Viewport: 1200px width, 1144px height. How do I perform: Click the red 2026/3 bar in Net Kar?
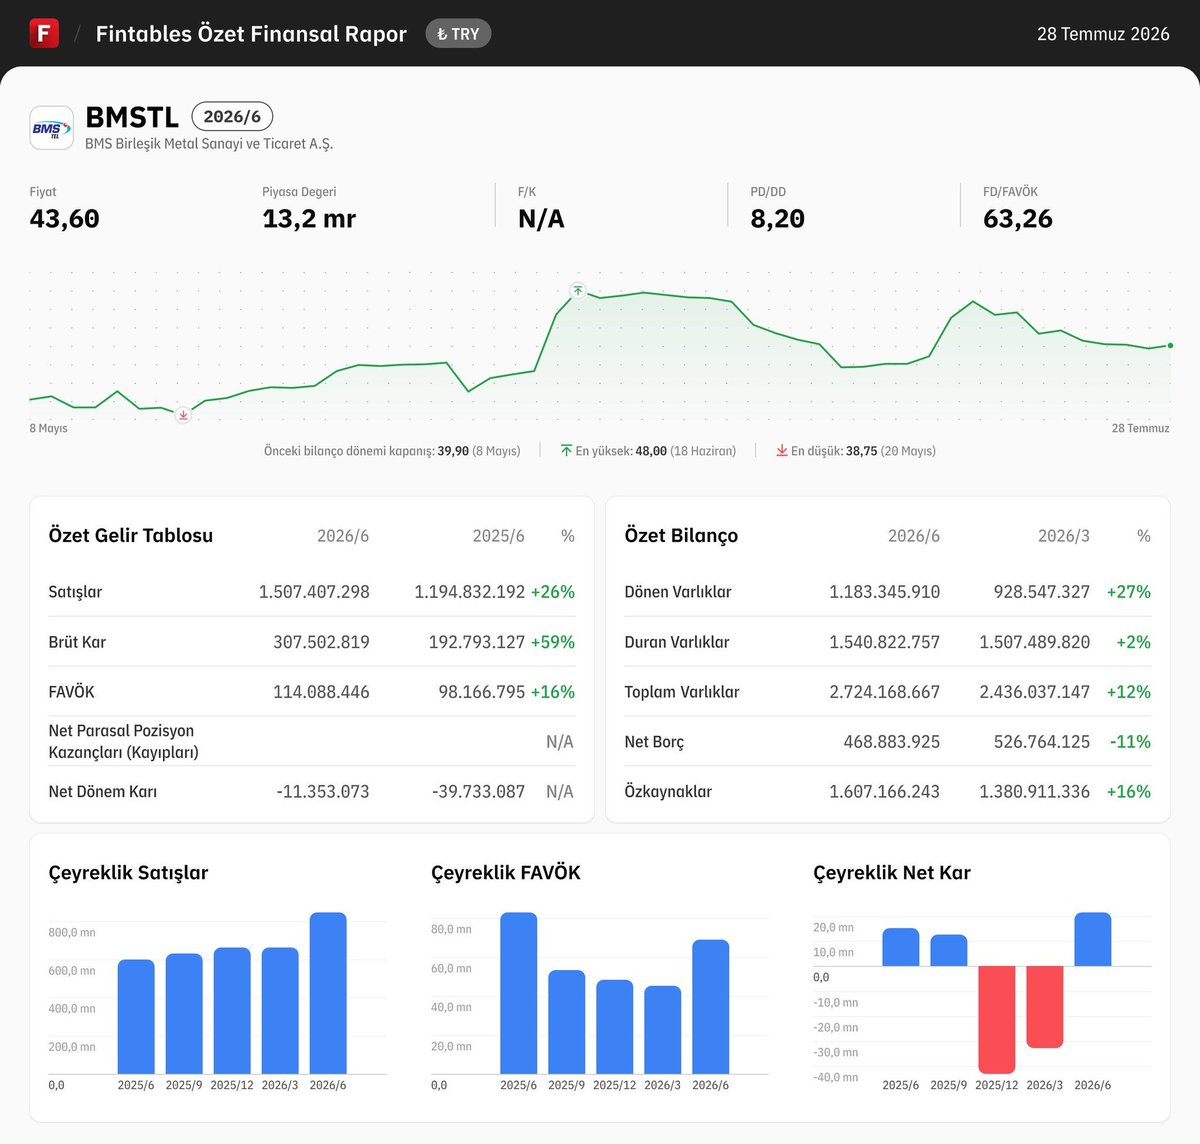pos(1045,1007)
